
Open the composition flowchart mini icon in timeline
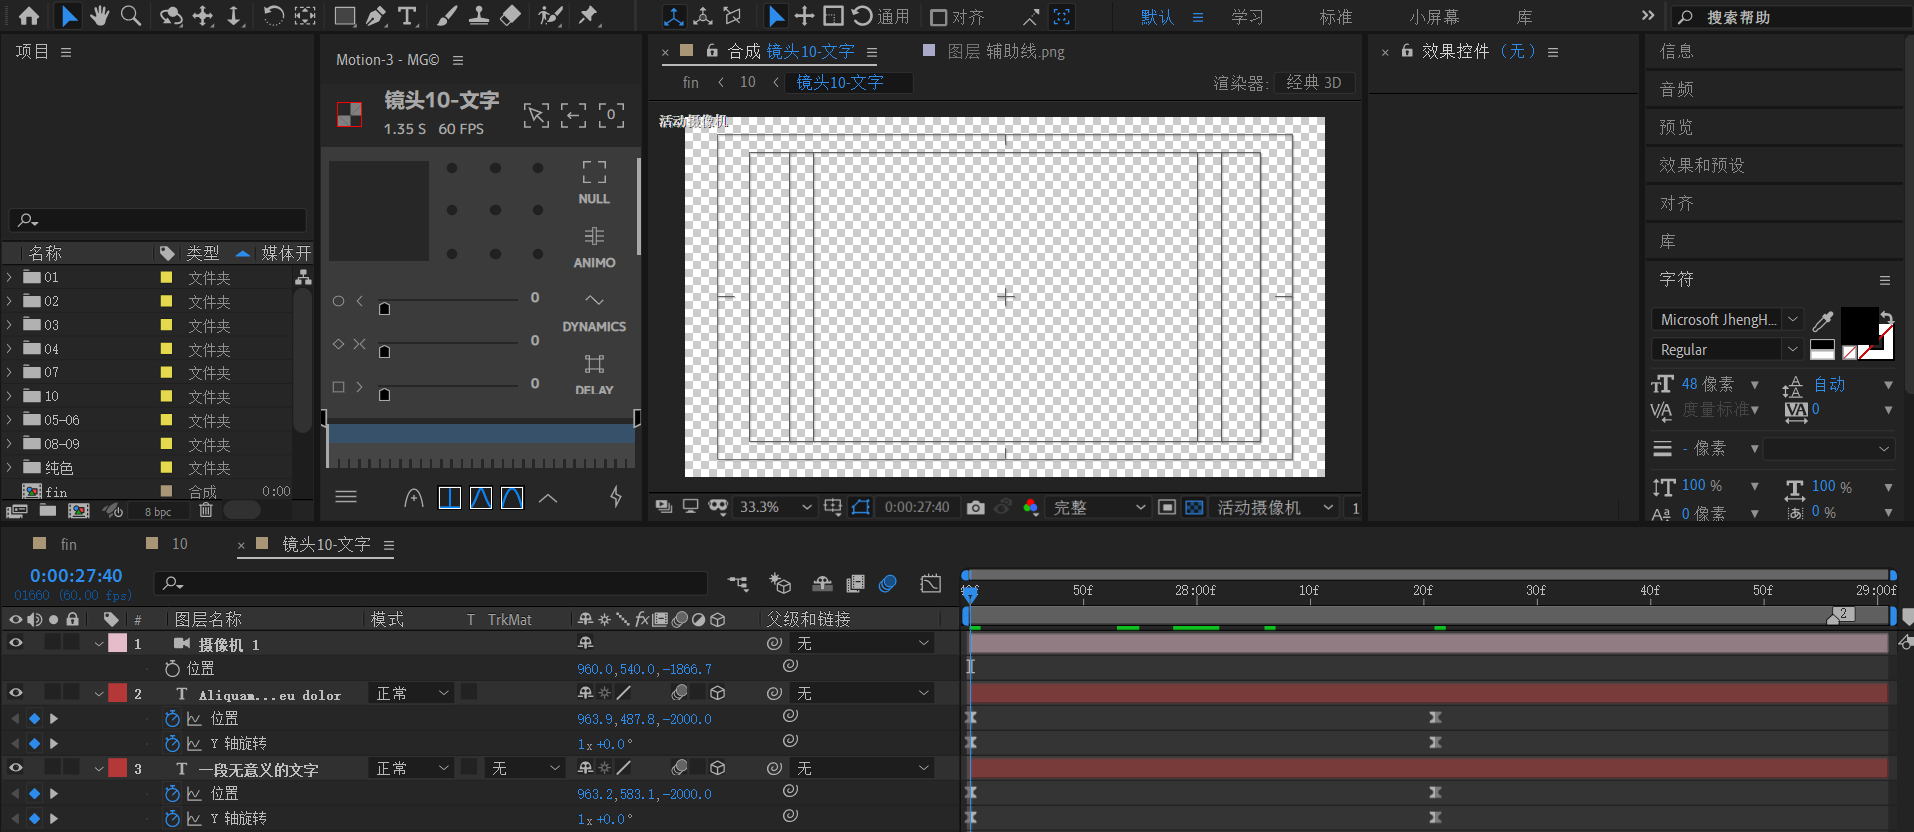738,583
